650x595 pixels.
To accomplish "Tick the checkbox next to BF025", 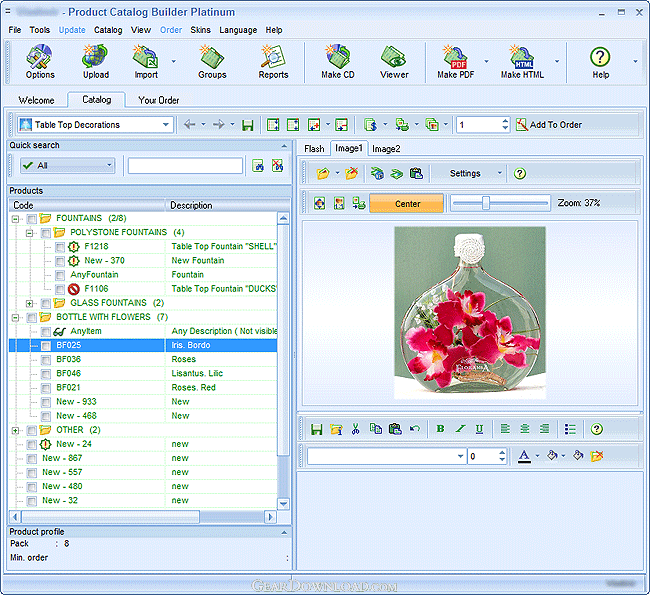I will point(46,346).
